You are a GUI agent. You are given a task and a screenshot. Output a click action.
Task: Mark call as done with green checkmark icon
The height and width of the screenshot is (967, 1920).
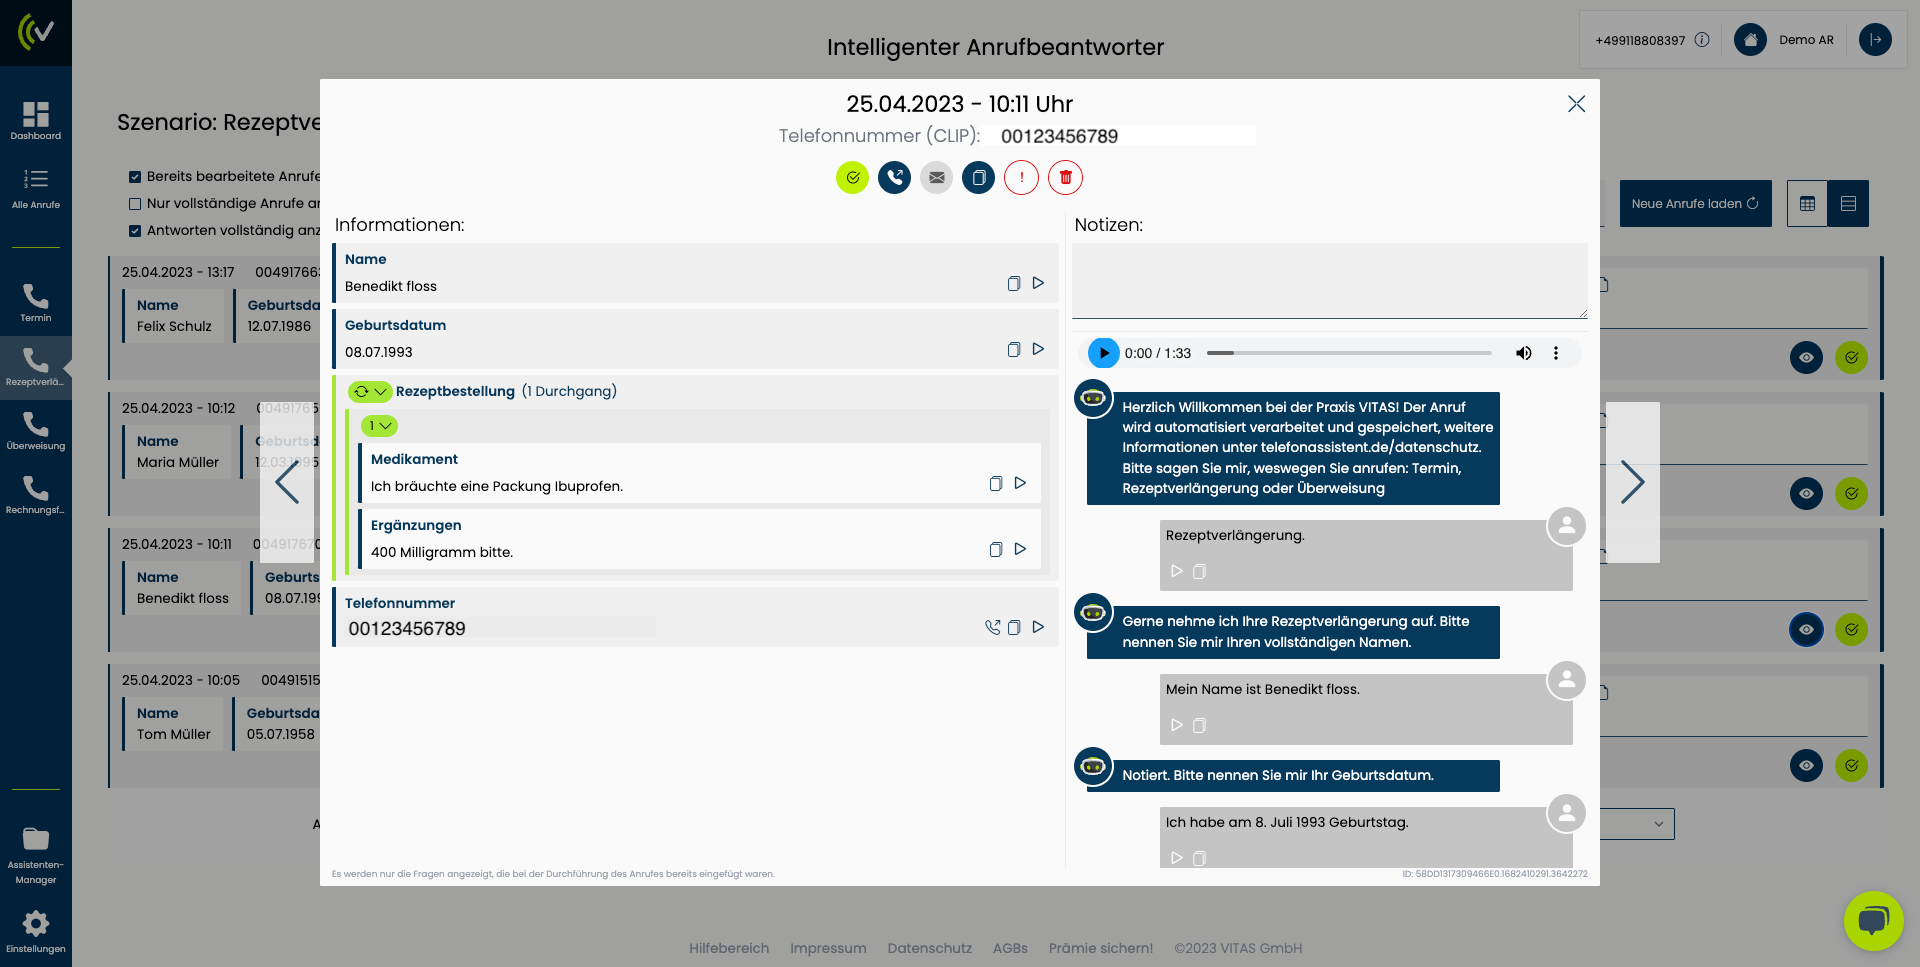pos(852,178)
